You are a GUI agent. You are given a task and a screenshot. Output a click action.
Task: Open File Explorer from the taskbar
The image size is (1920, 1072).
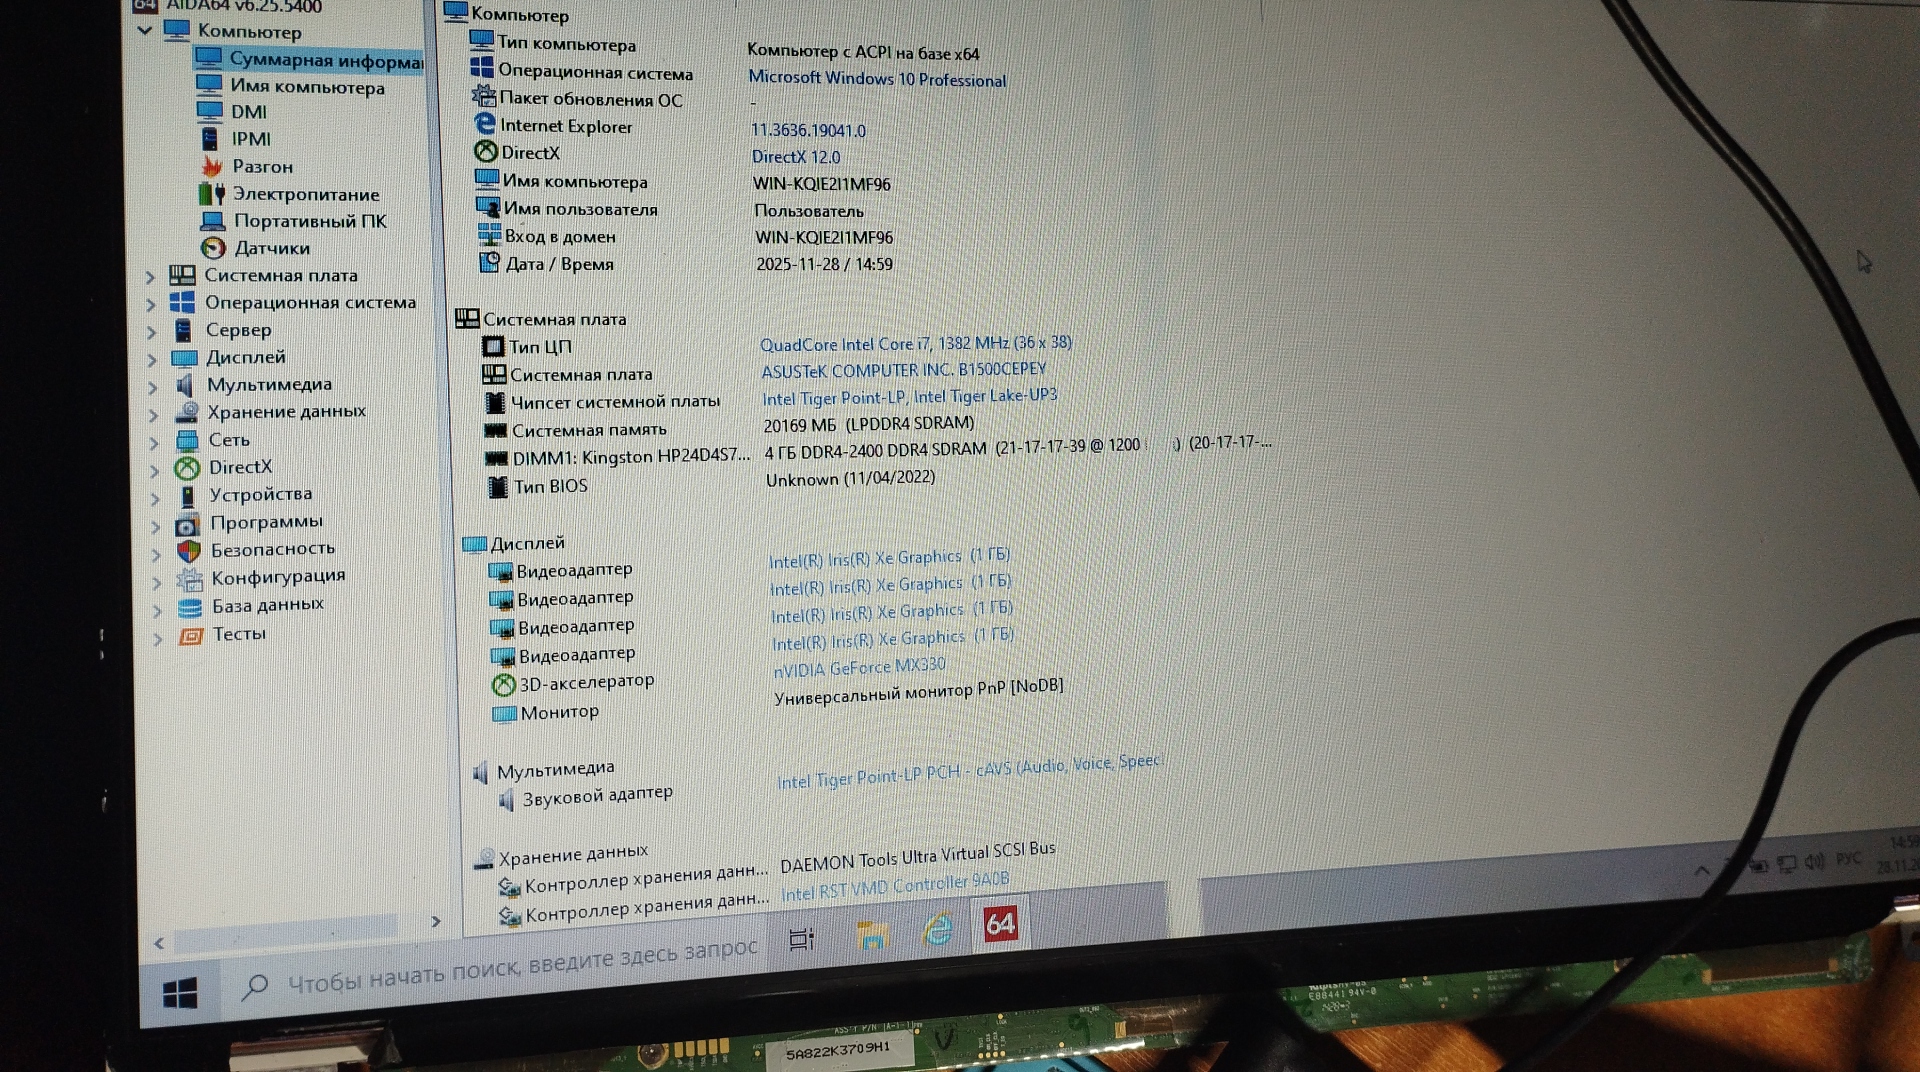[872, 935]
